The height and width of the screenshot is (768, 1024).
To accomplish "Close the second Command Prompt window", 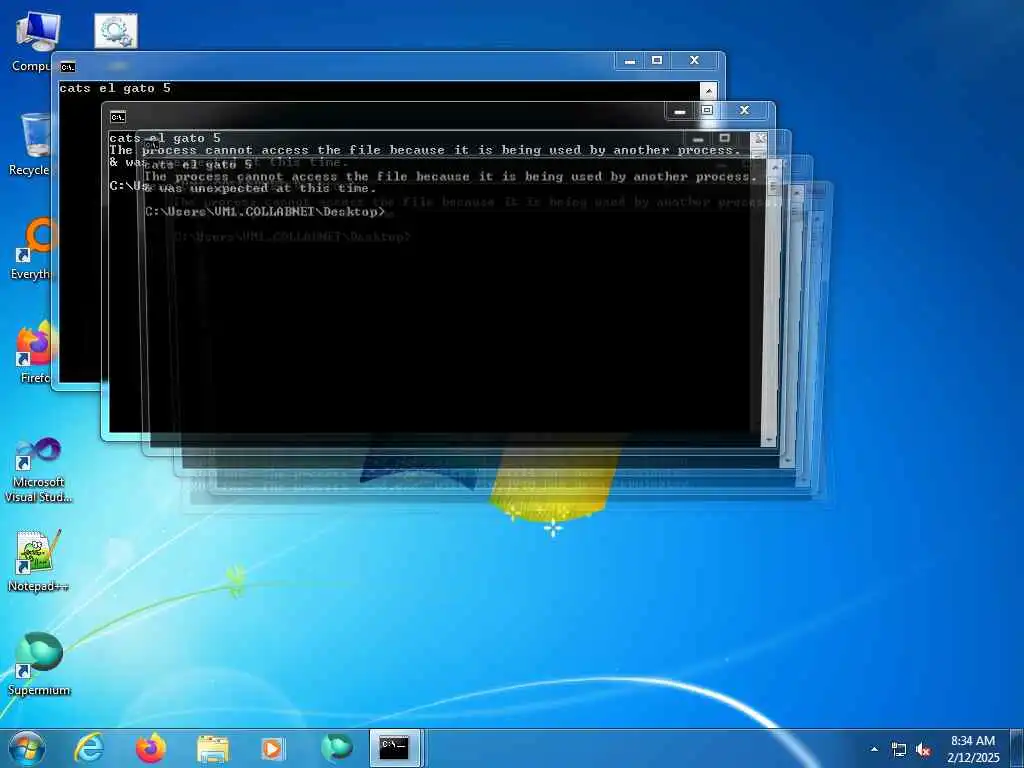I will 744,110.
